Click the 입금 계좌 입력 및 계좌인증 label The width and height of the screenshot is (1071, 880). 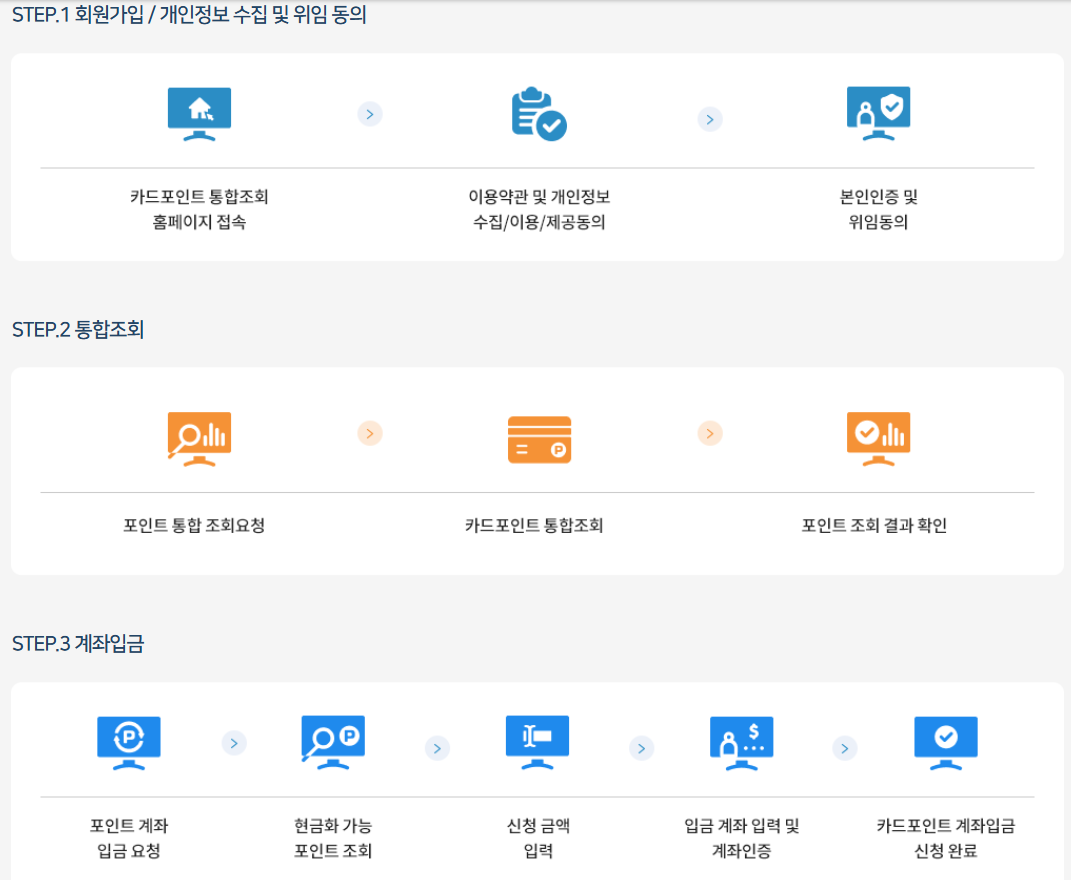(x=741, y=831)
